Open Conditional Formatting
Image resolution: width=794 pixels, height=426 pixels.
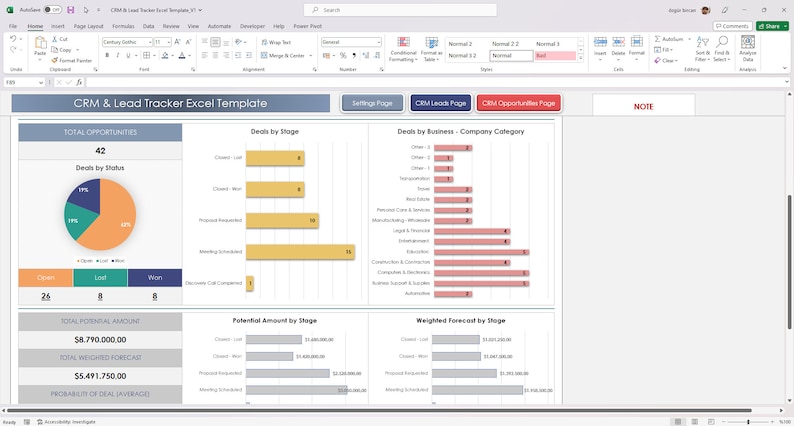pos(403,49)
